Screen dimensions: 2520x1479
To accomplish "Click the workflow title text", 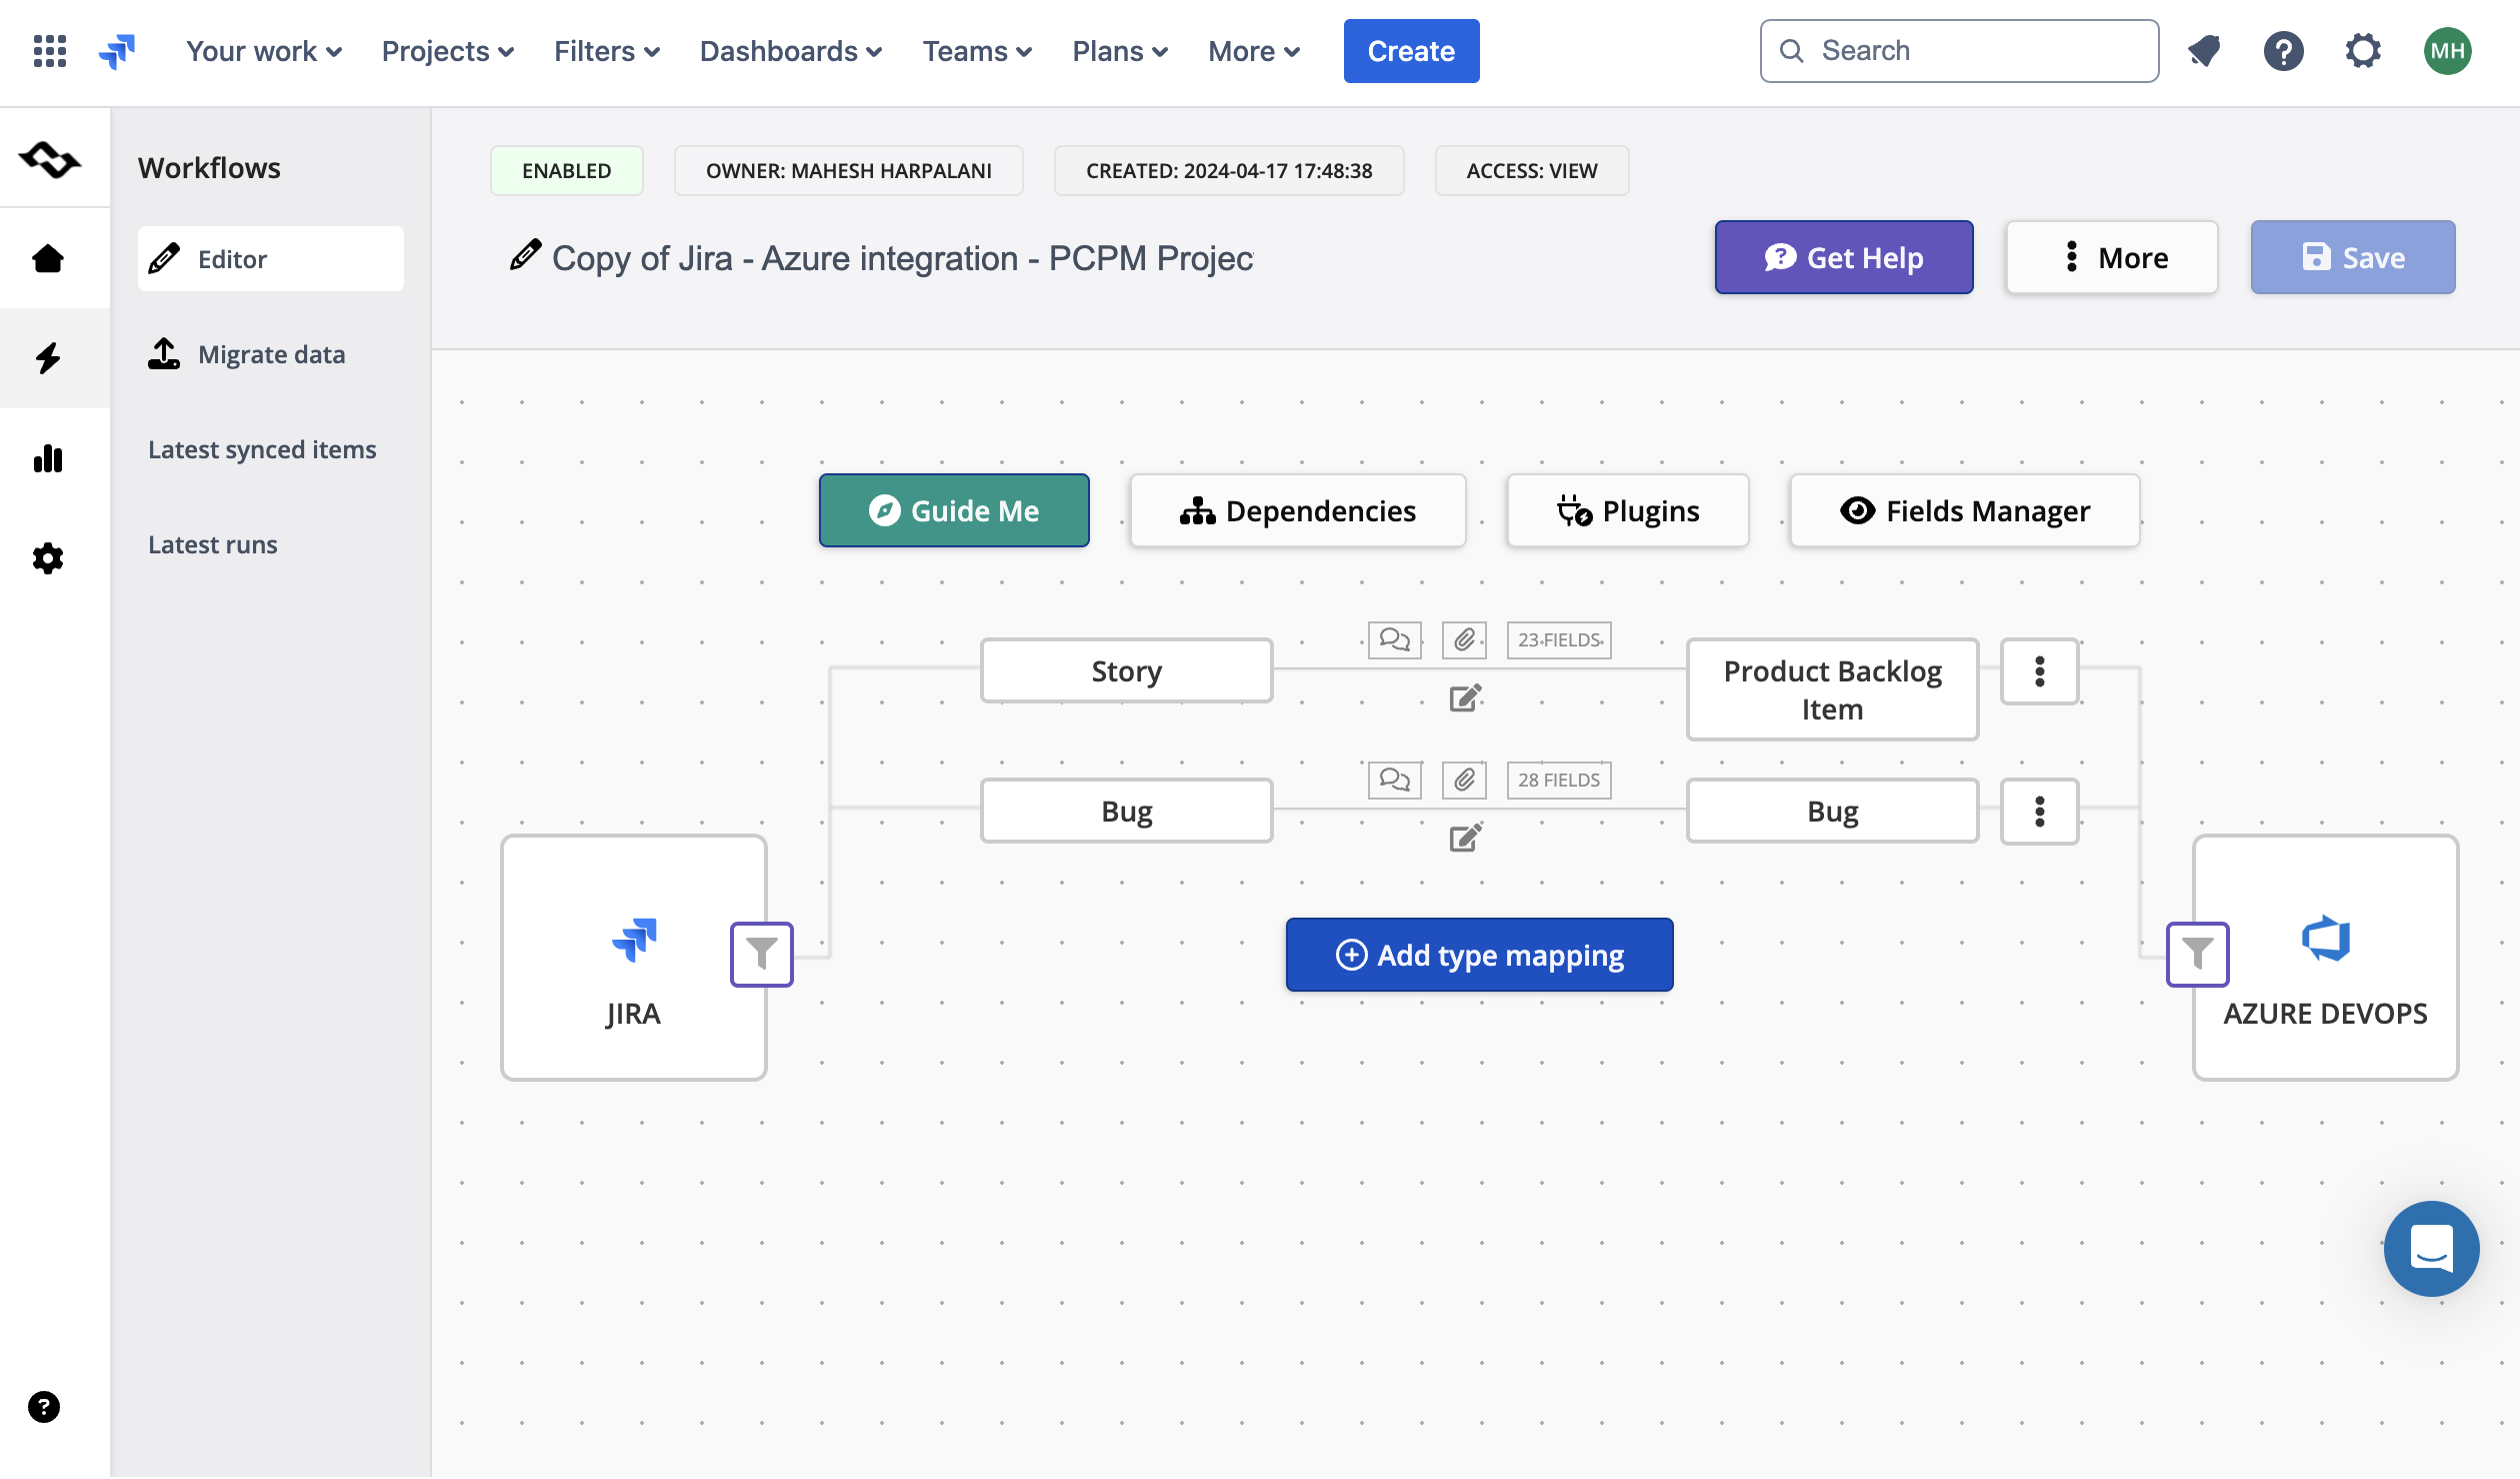I will [x=902, y=258].
